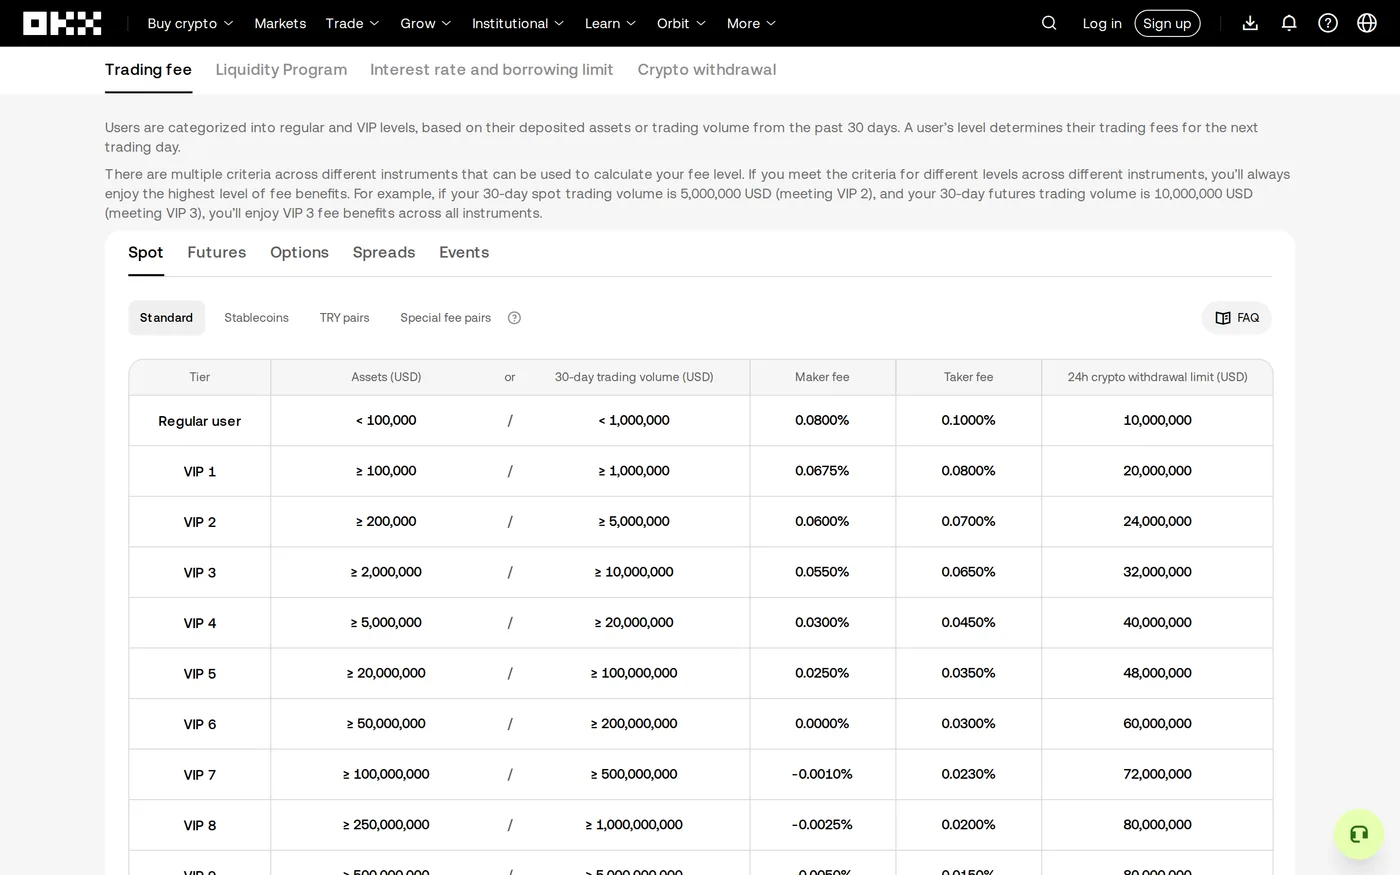
Task: Expand the Learn menu
Action: click(610, 23)
